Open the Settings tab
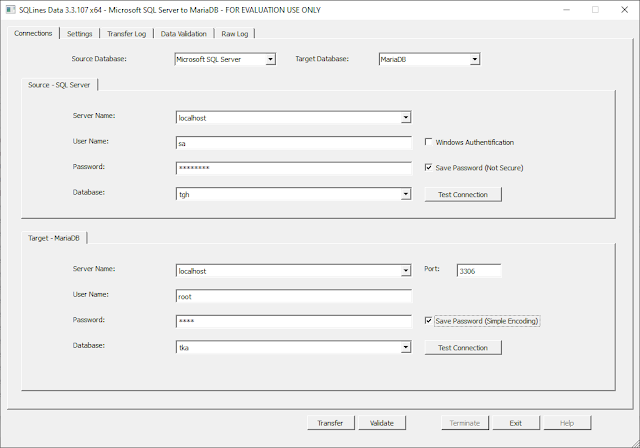Viewport: 640px width, 448px height. click(x=80, y=34)
